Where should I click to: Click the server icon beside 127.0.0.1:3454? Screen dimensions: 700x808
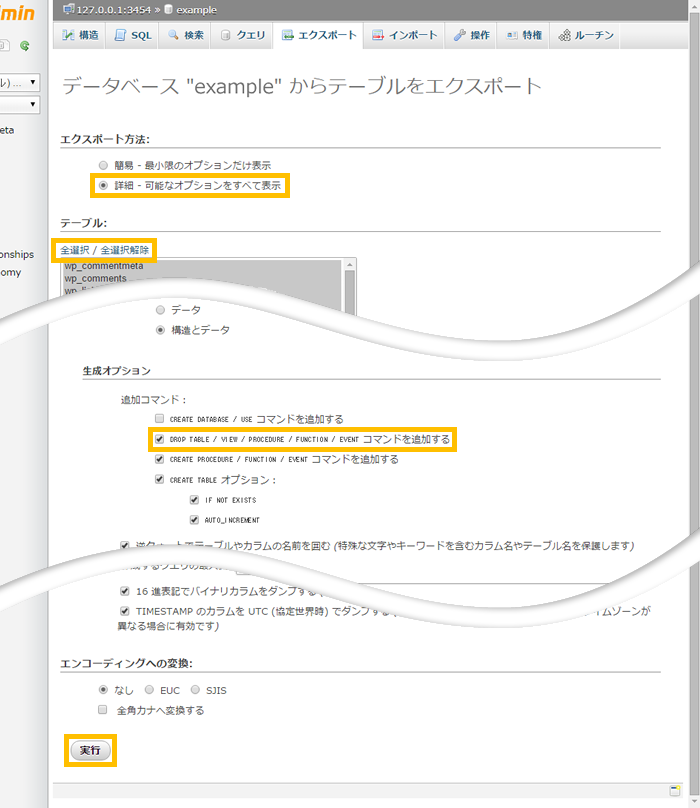68,9
